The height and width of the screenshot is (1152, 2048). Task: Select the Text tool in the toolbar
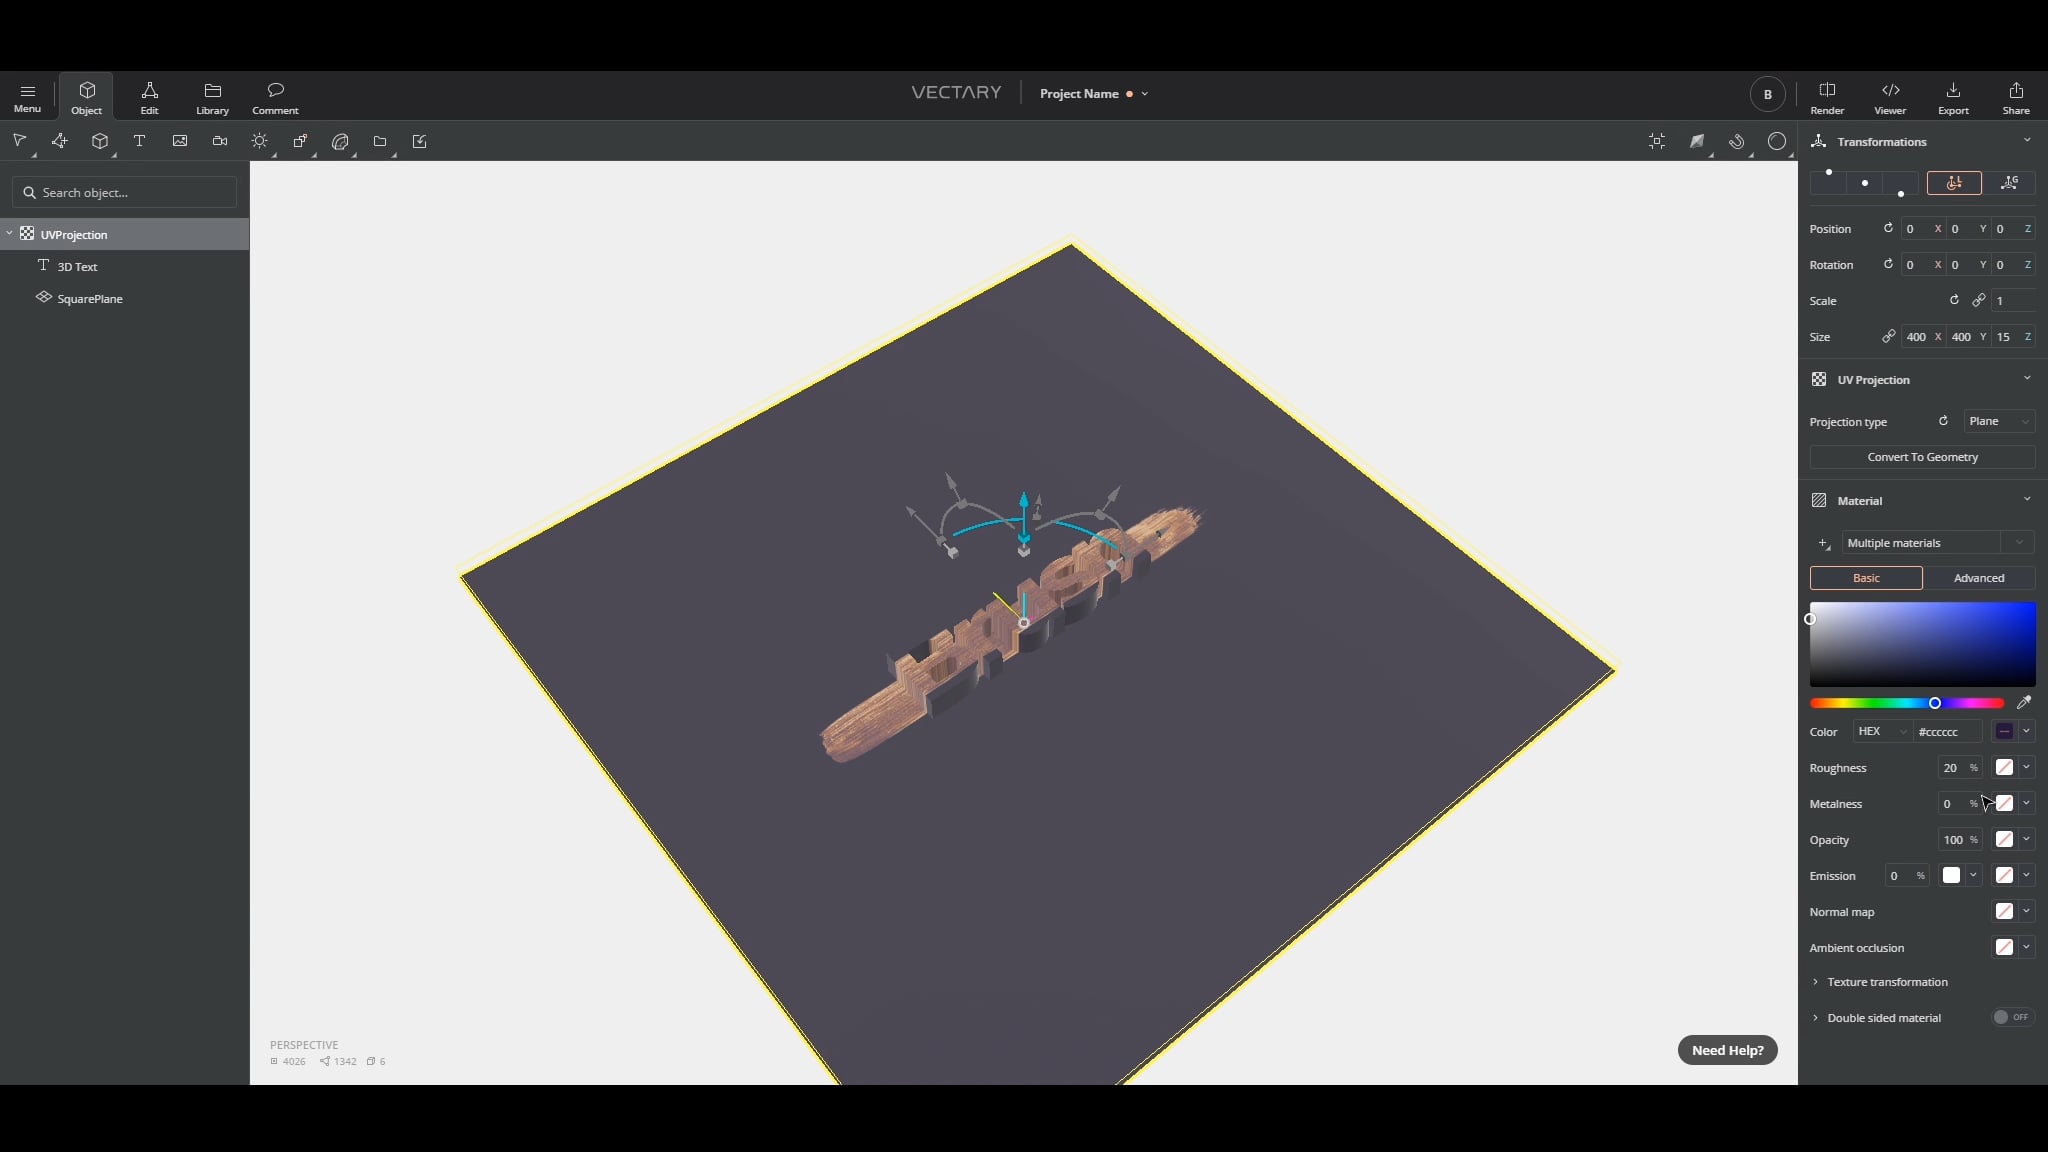tap(139, 141)
